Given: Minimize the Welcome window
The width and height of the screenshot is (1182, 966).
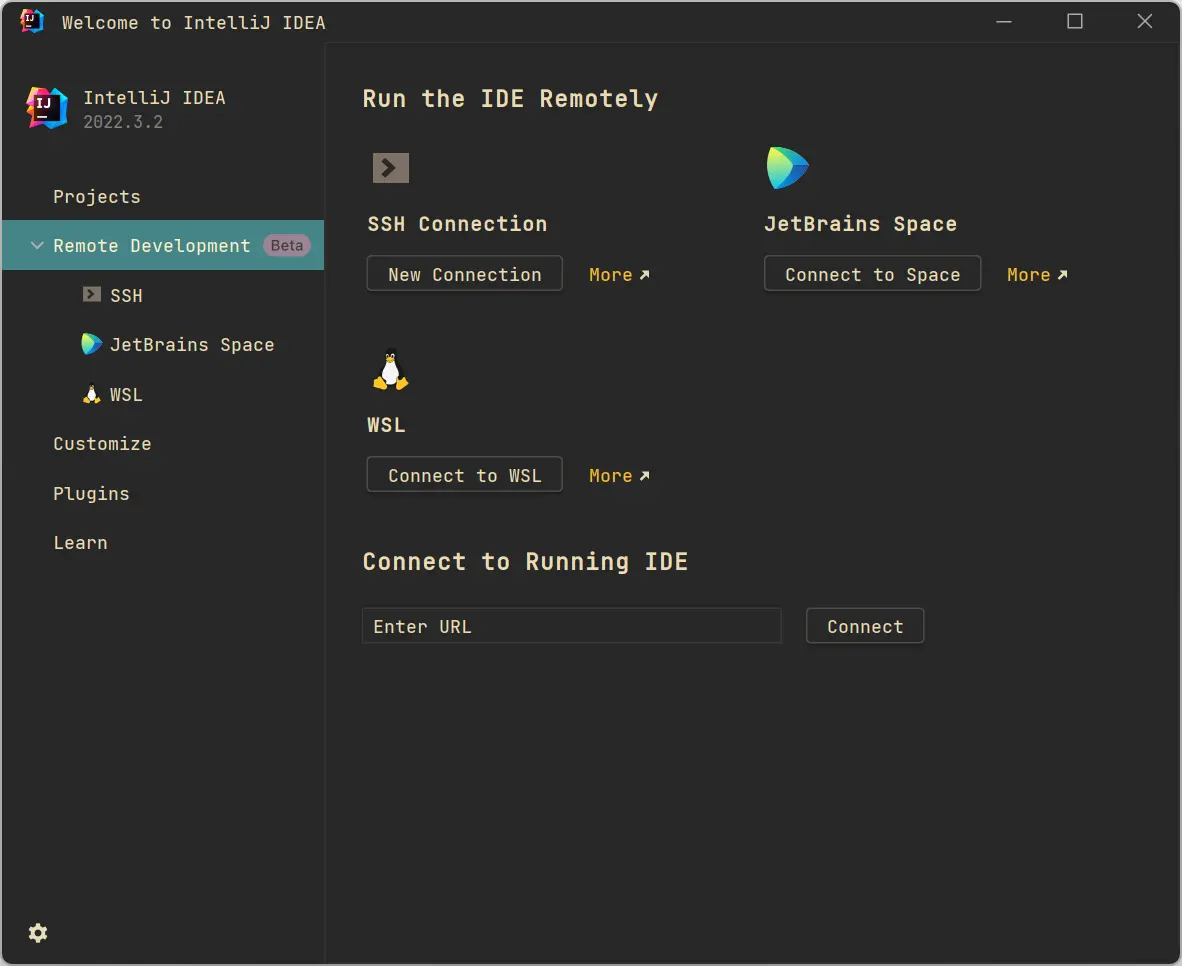Looking at the screenshot, I should (x=1004, y=21).
